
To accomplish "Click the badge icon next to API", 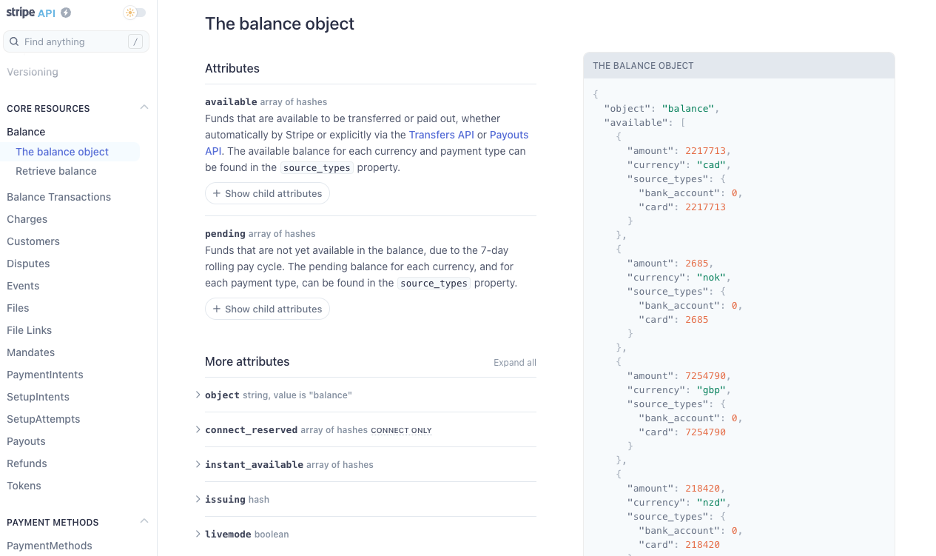I will coord(66,13).
